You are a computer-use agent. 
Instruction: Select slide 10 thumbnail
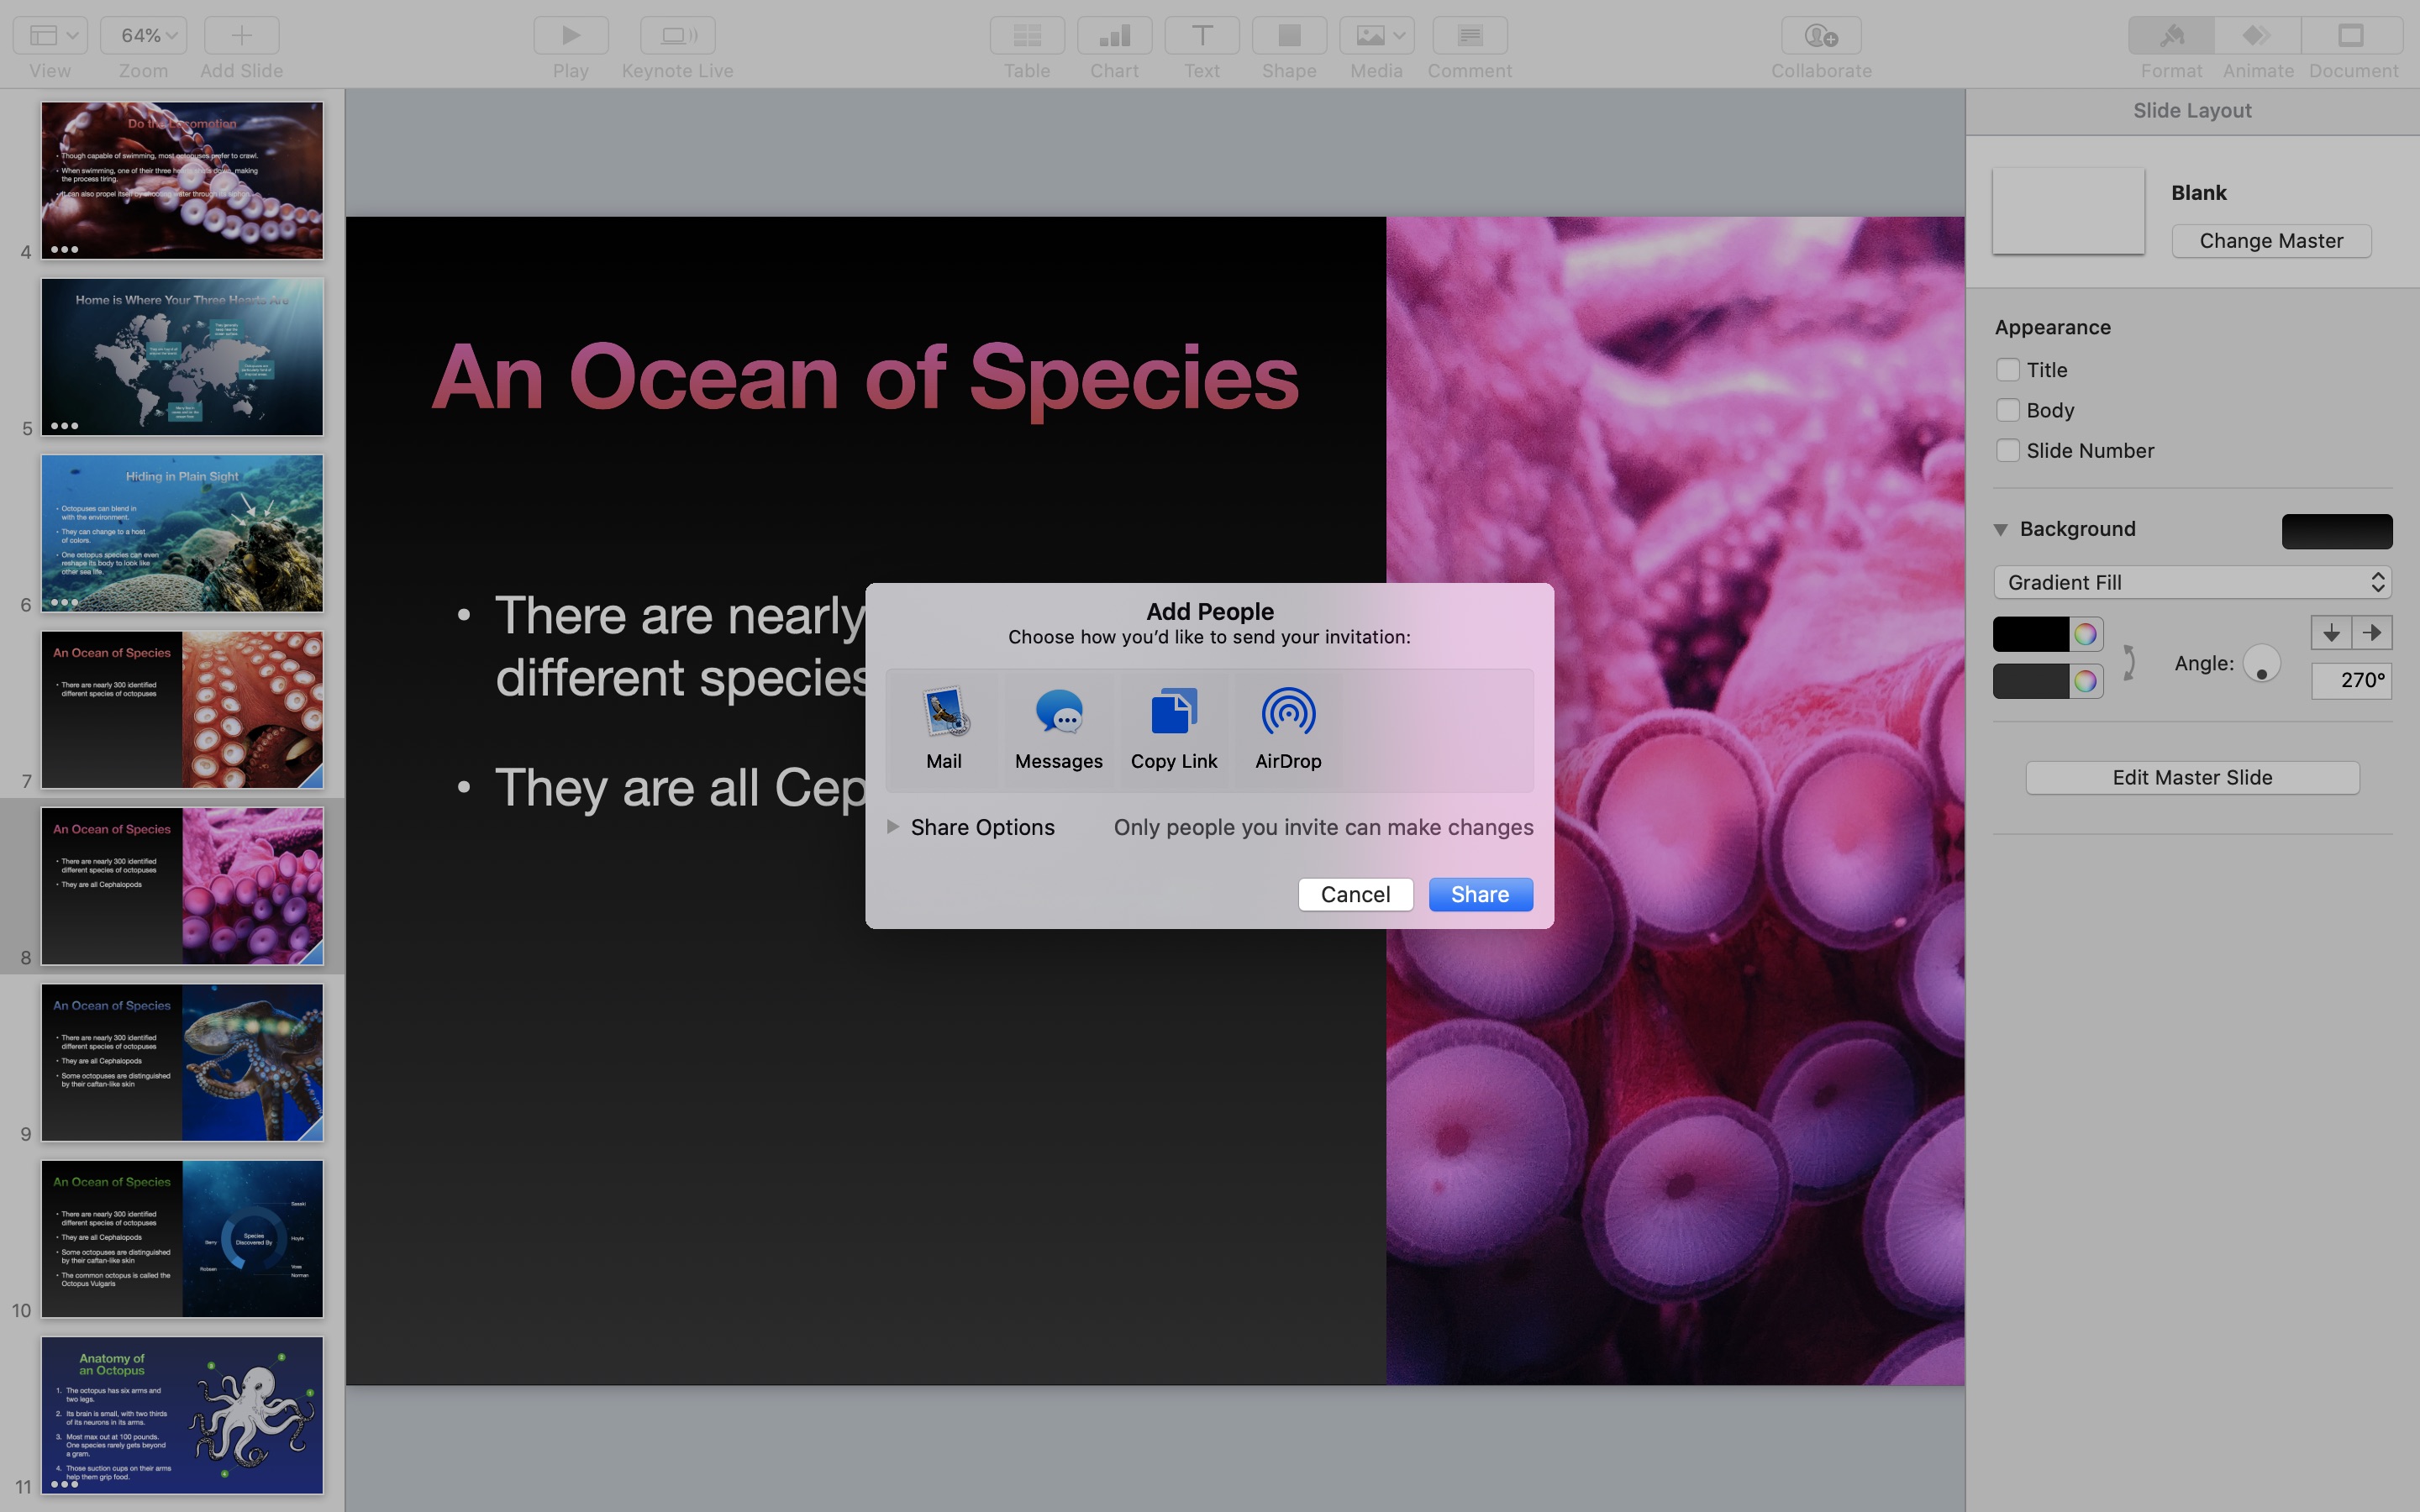[182, 1239]
